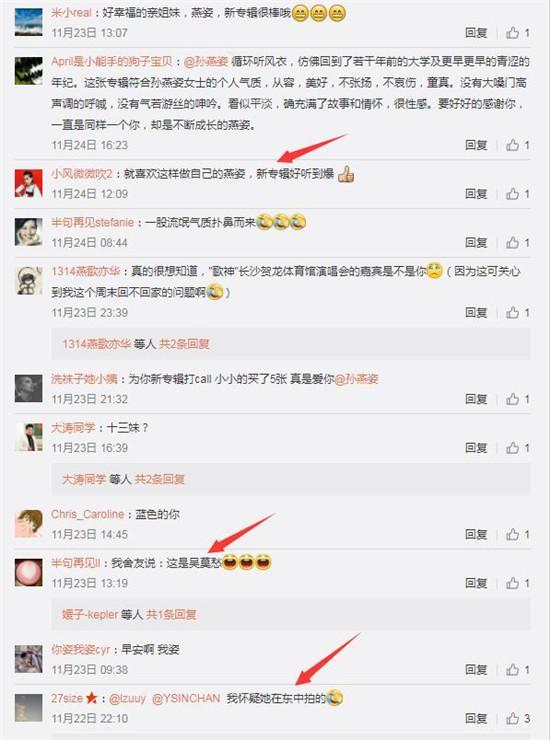Open the @孙燕姿 mention in April's comment

[x=206, y=62]
